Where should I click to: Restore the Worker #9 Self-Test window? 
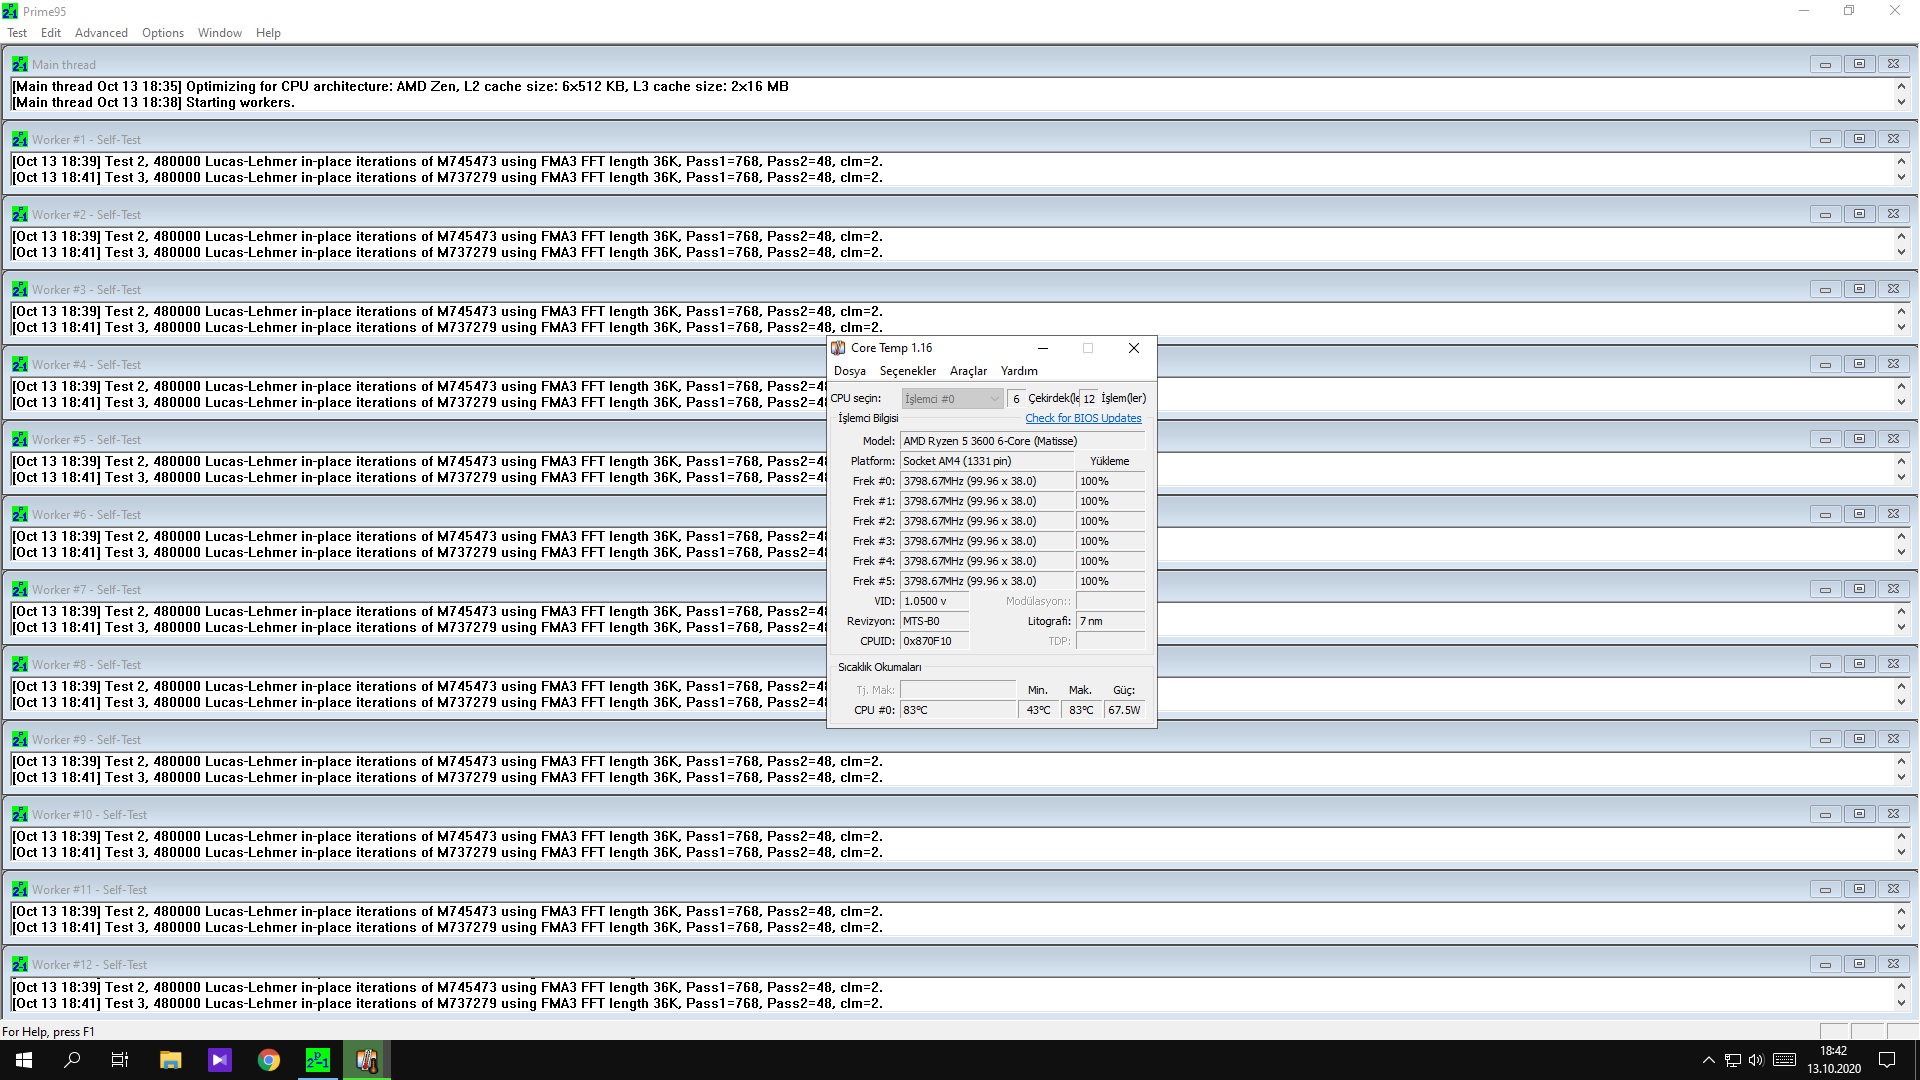(1859, 739)
